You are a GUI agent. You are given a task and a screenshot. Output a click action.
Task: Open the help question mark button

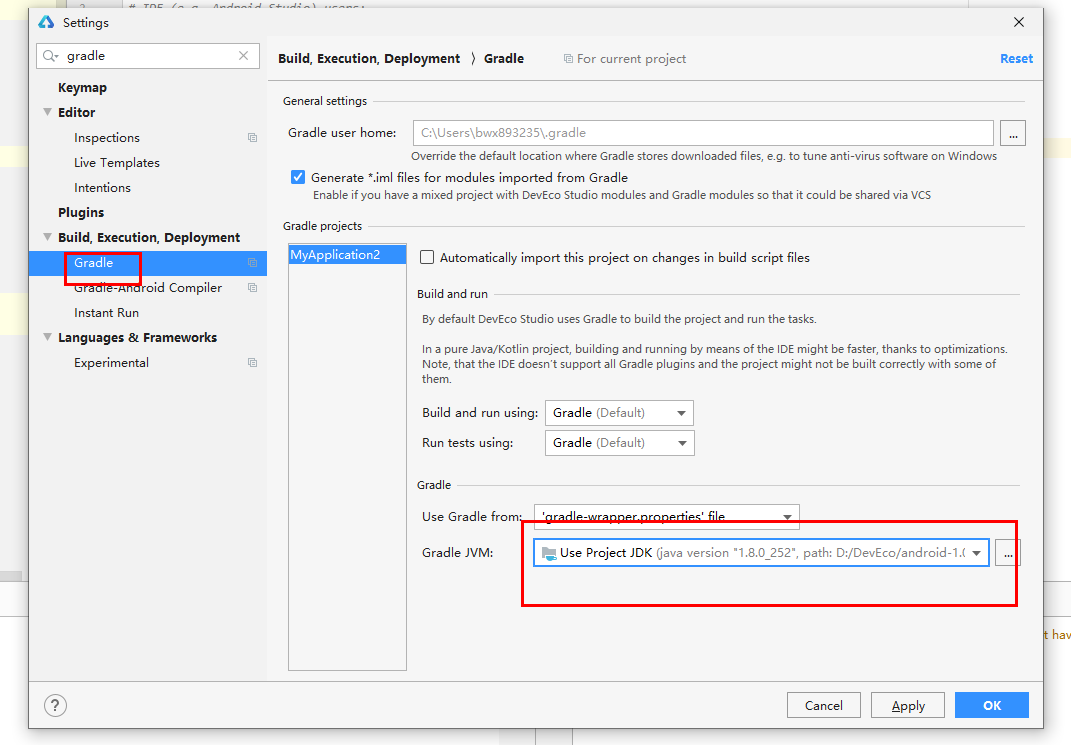[x=55, y=705]
